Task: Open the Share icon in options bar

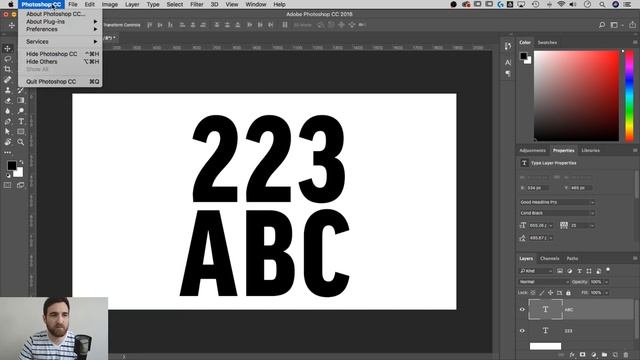Action: [x=632, y=25]
